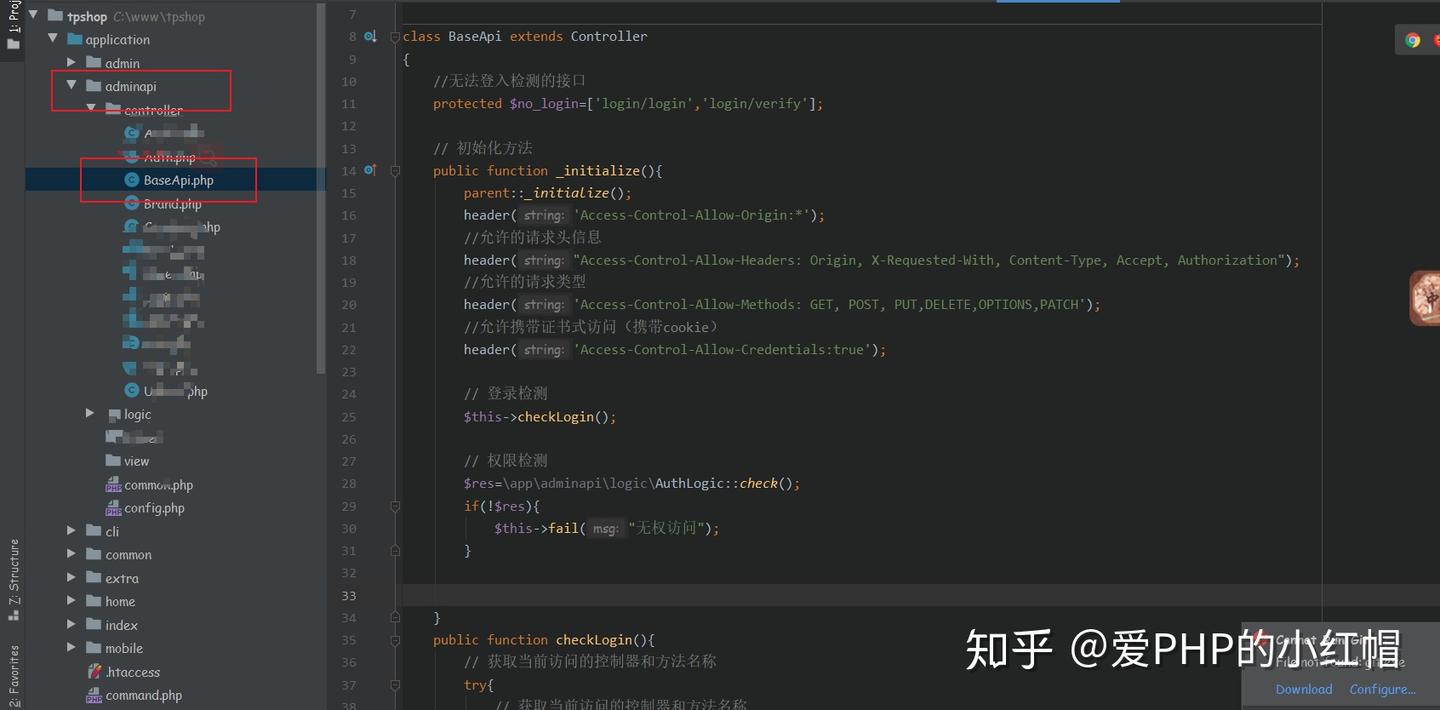Click the view folder icon
The width and height of the screenshot is (1440, 710).
tap(113, 461)
